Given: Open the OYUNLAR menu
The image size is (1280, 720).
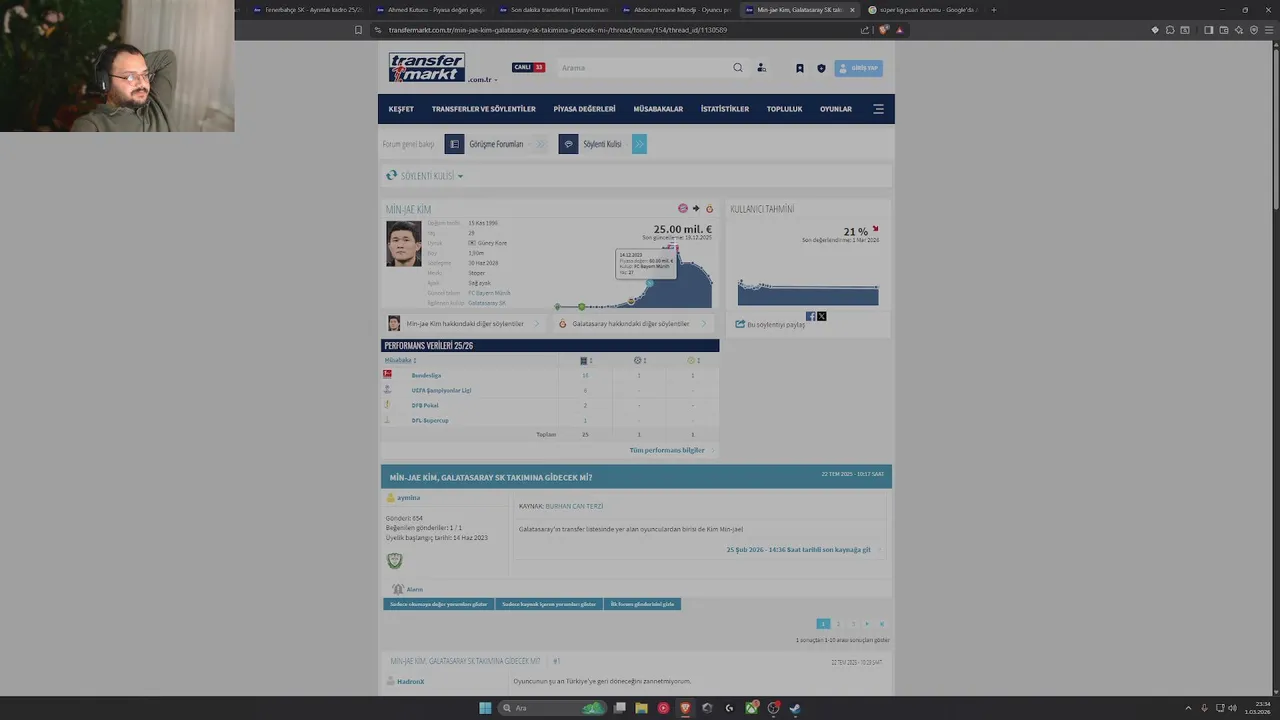Looking at the screenshot, I should coord(836,109).
